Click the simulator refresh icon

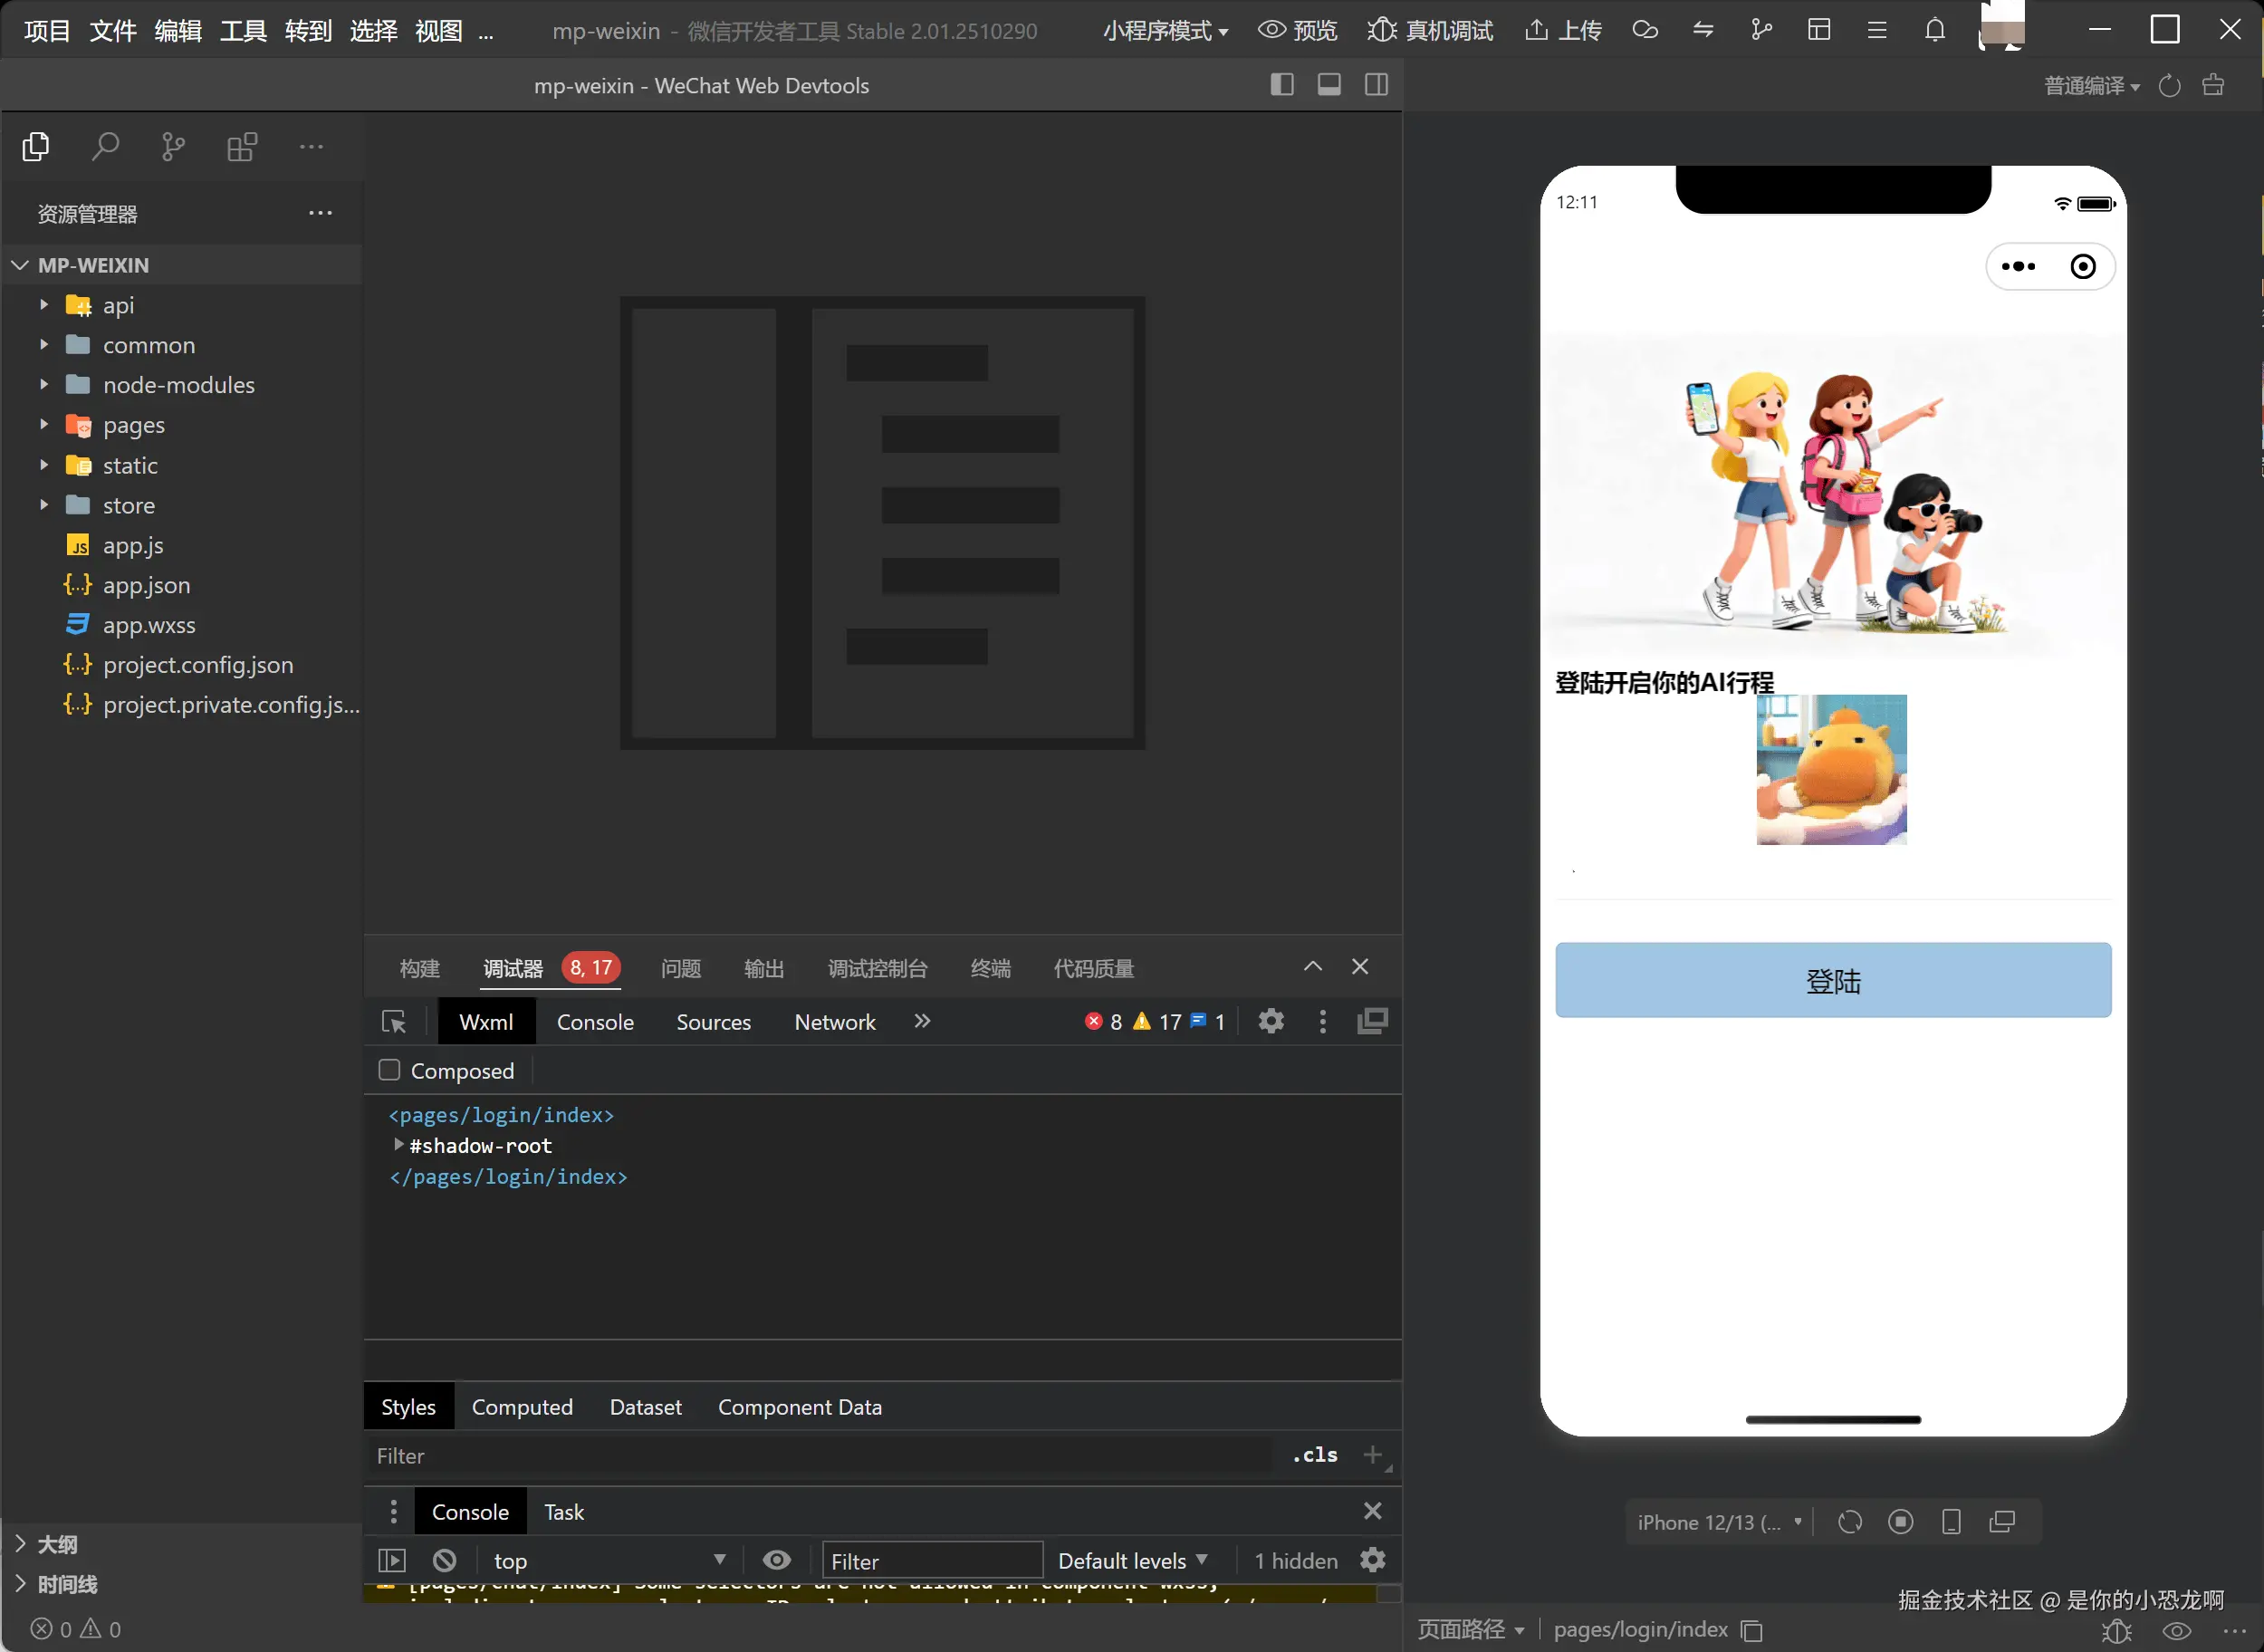[1850, 1522]
